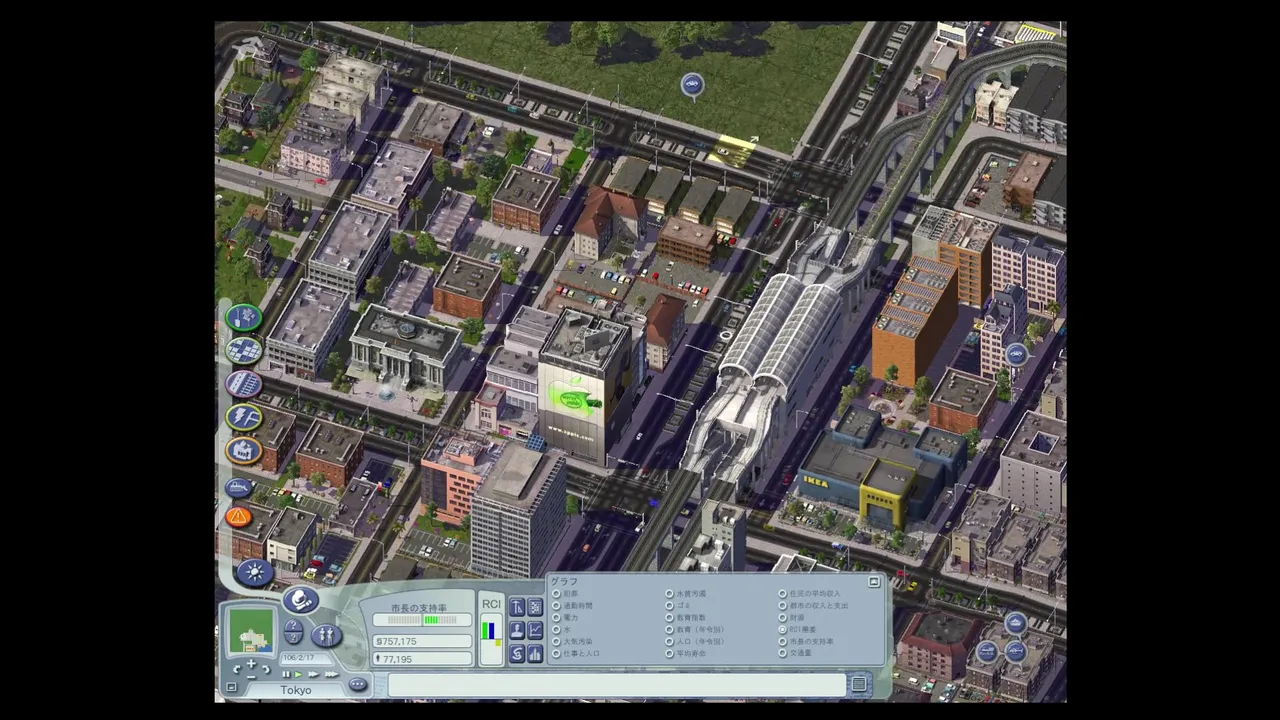Select the lower question mark route query

pos(293,638)
